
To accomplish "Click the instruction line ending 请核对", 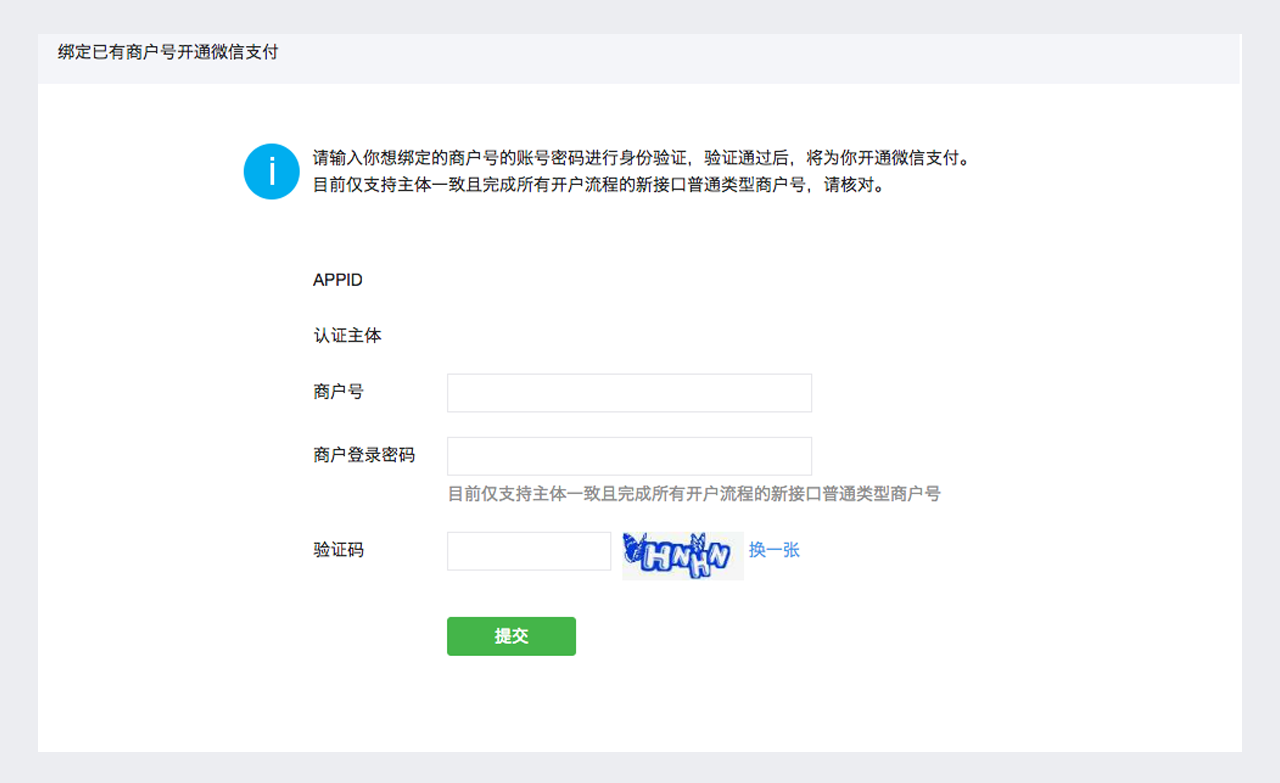I will (599, 185).
